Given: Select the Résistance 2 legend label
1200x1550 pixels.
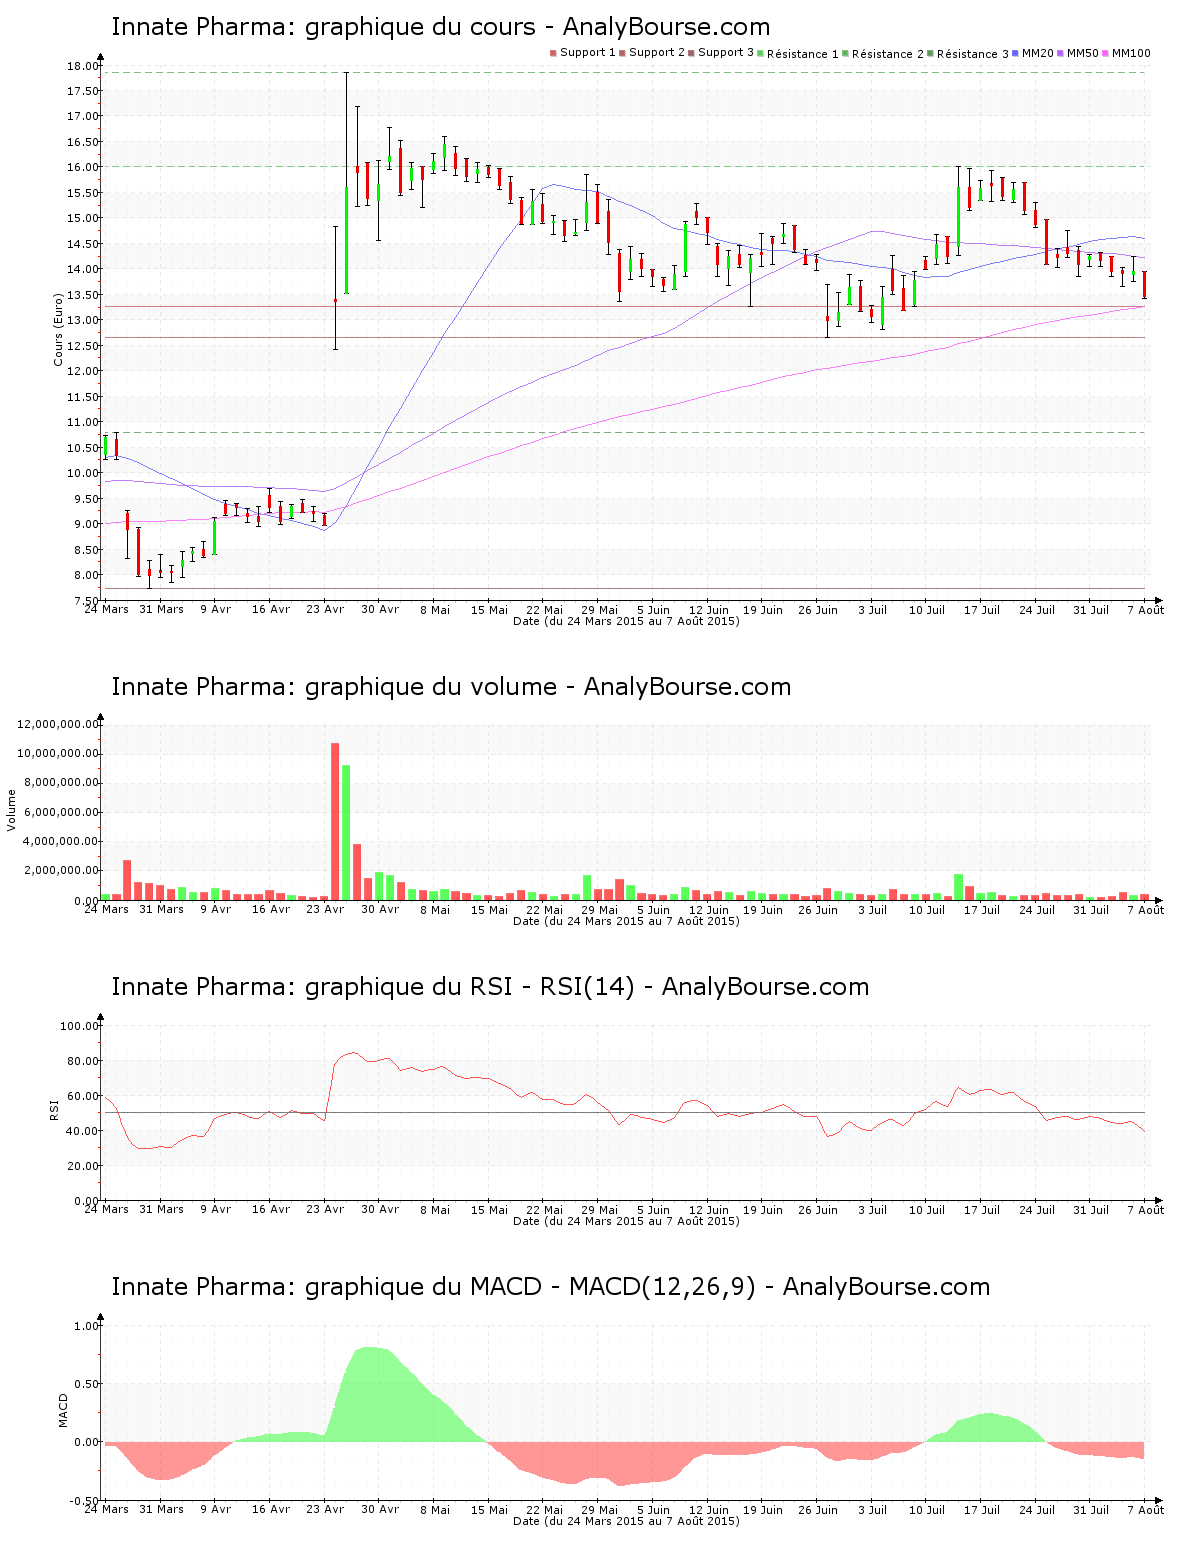Looking at the screenshot, I should pos(888,54).
